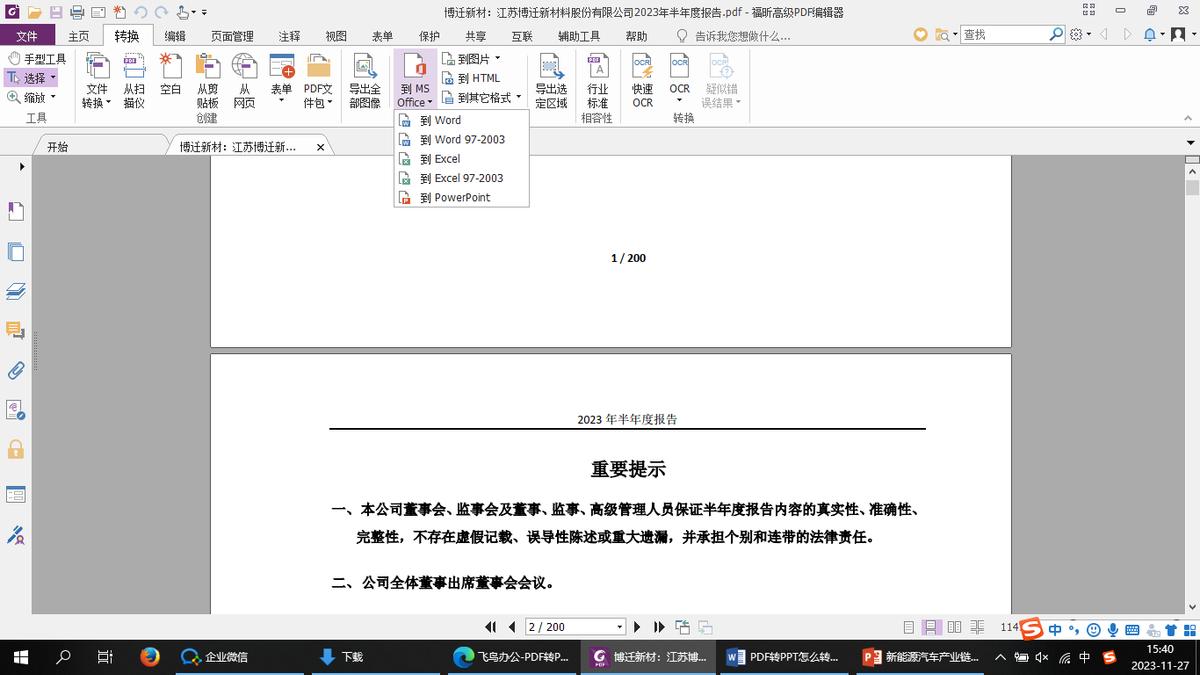Viewport: 1200px width, 675px height.
Task: Click 导出全部图像 (Export All Images) icon
Action: tap(364, 80)
